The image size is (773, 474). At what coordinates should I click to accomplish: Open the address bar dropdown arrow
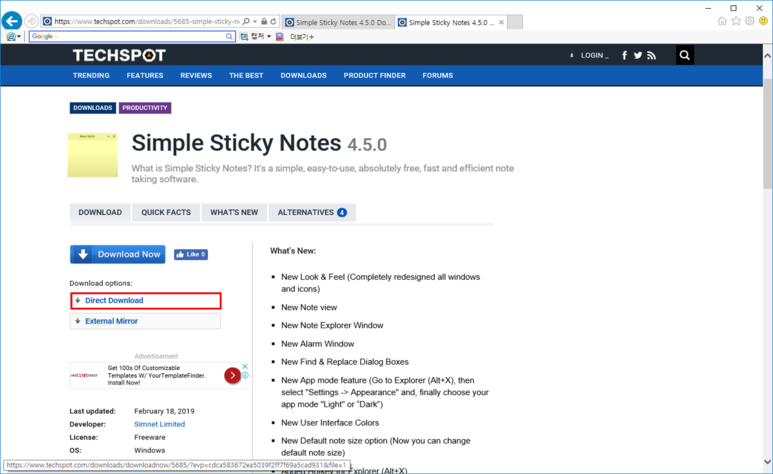255,22
